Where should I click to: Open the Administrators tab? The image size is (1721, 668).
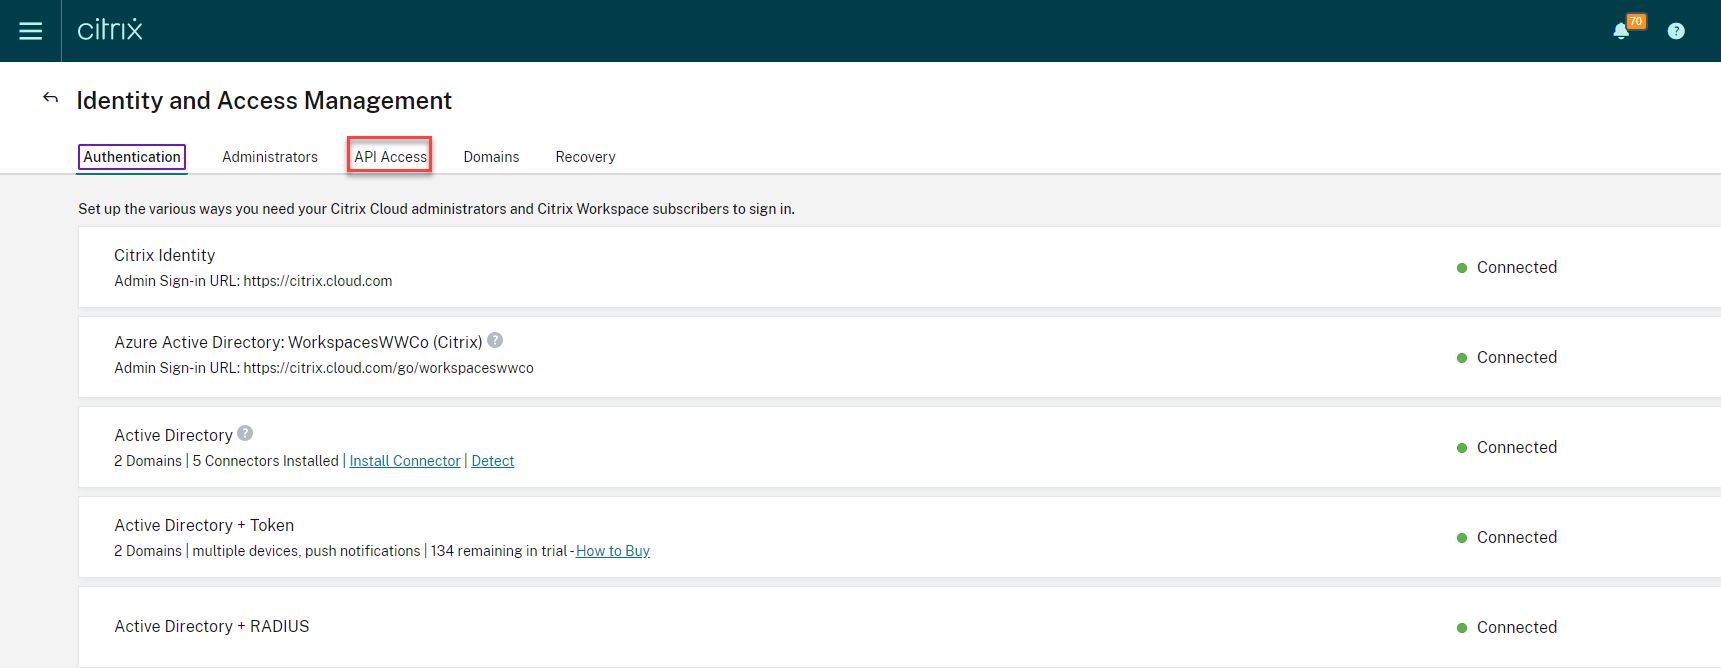[x=270, y=157]
